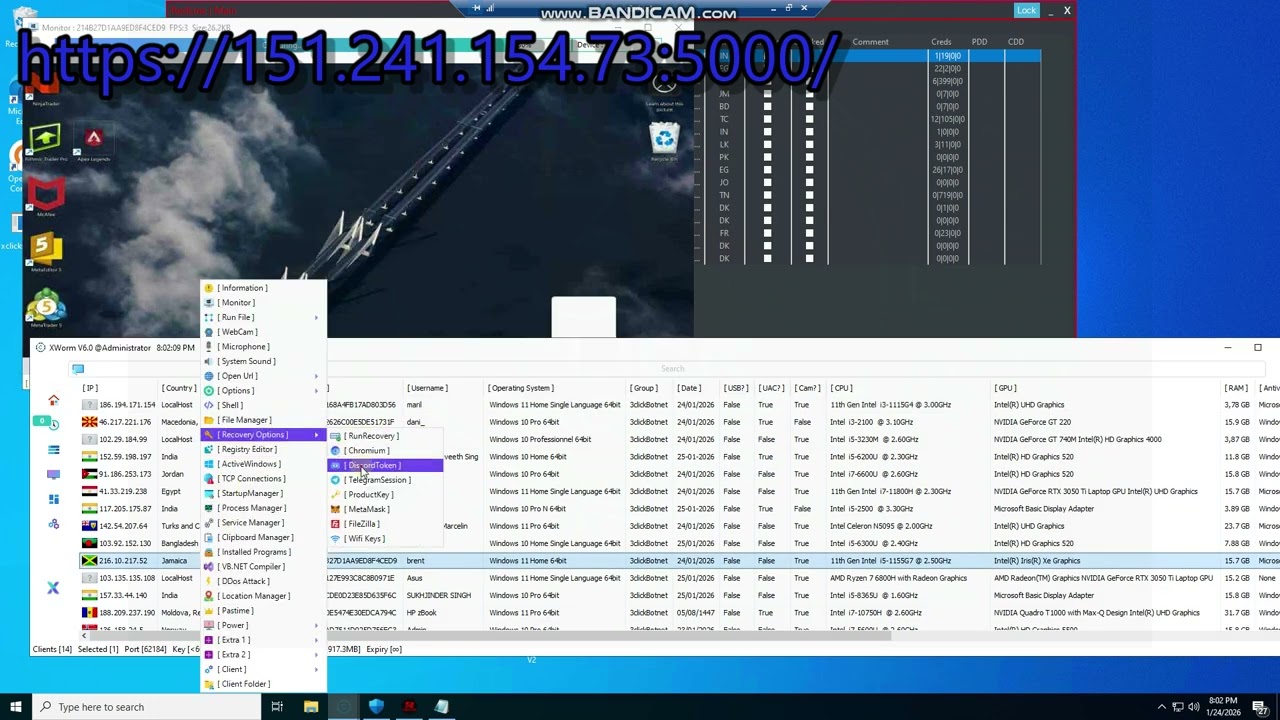The image size is (1280, 720).
Task: Select the Monitor menu entry
Action: 264,303
